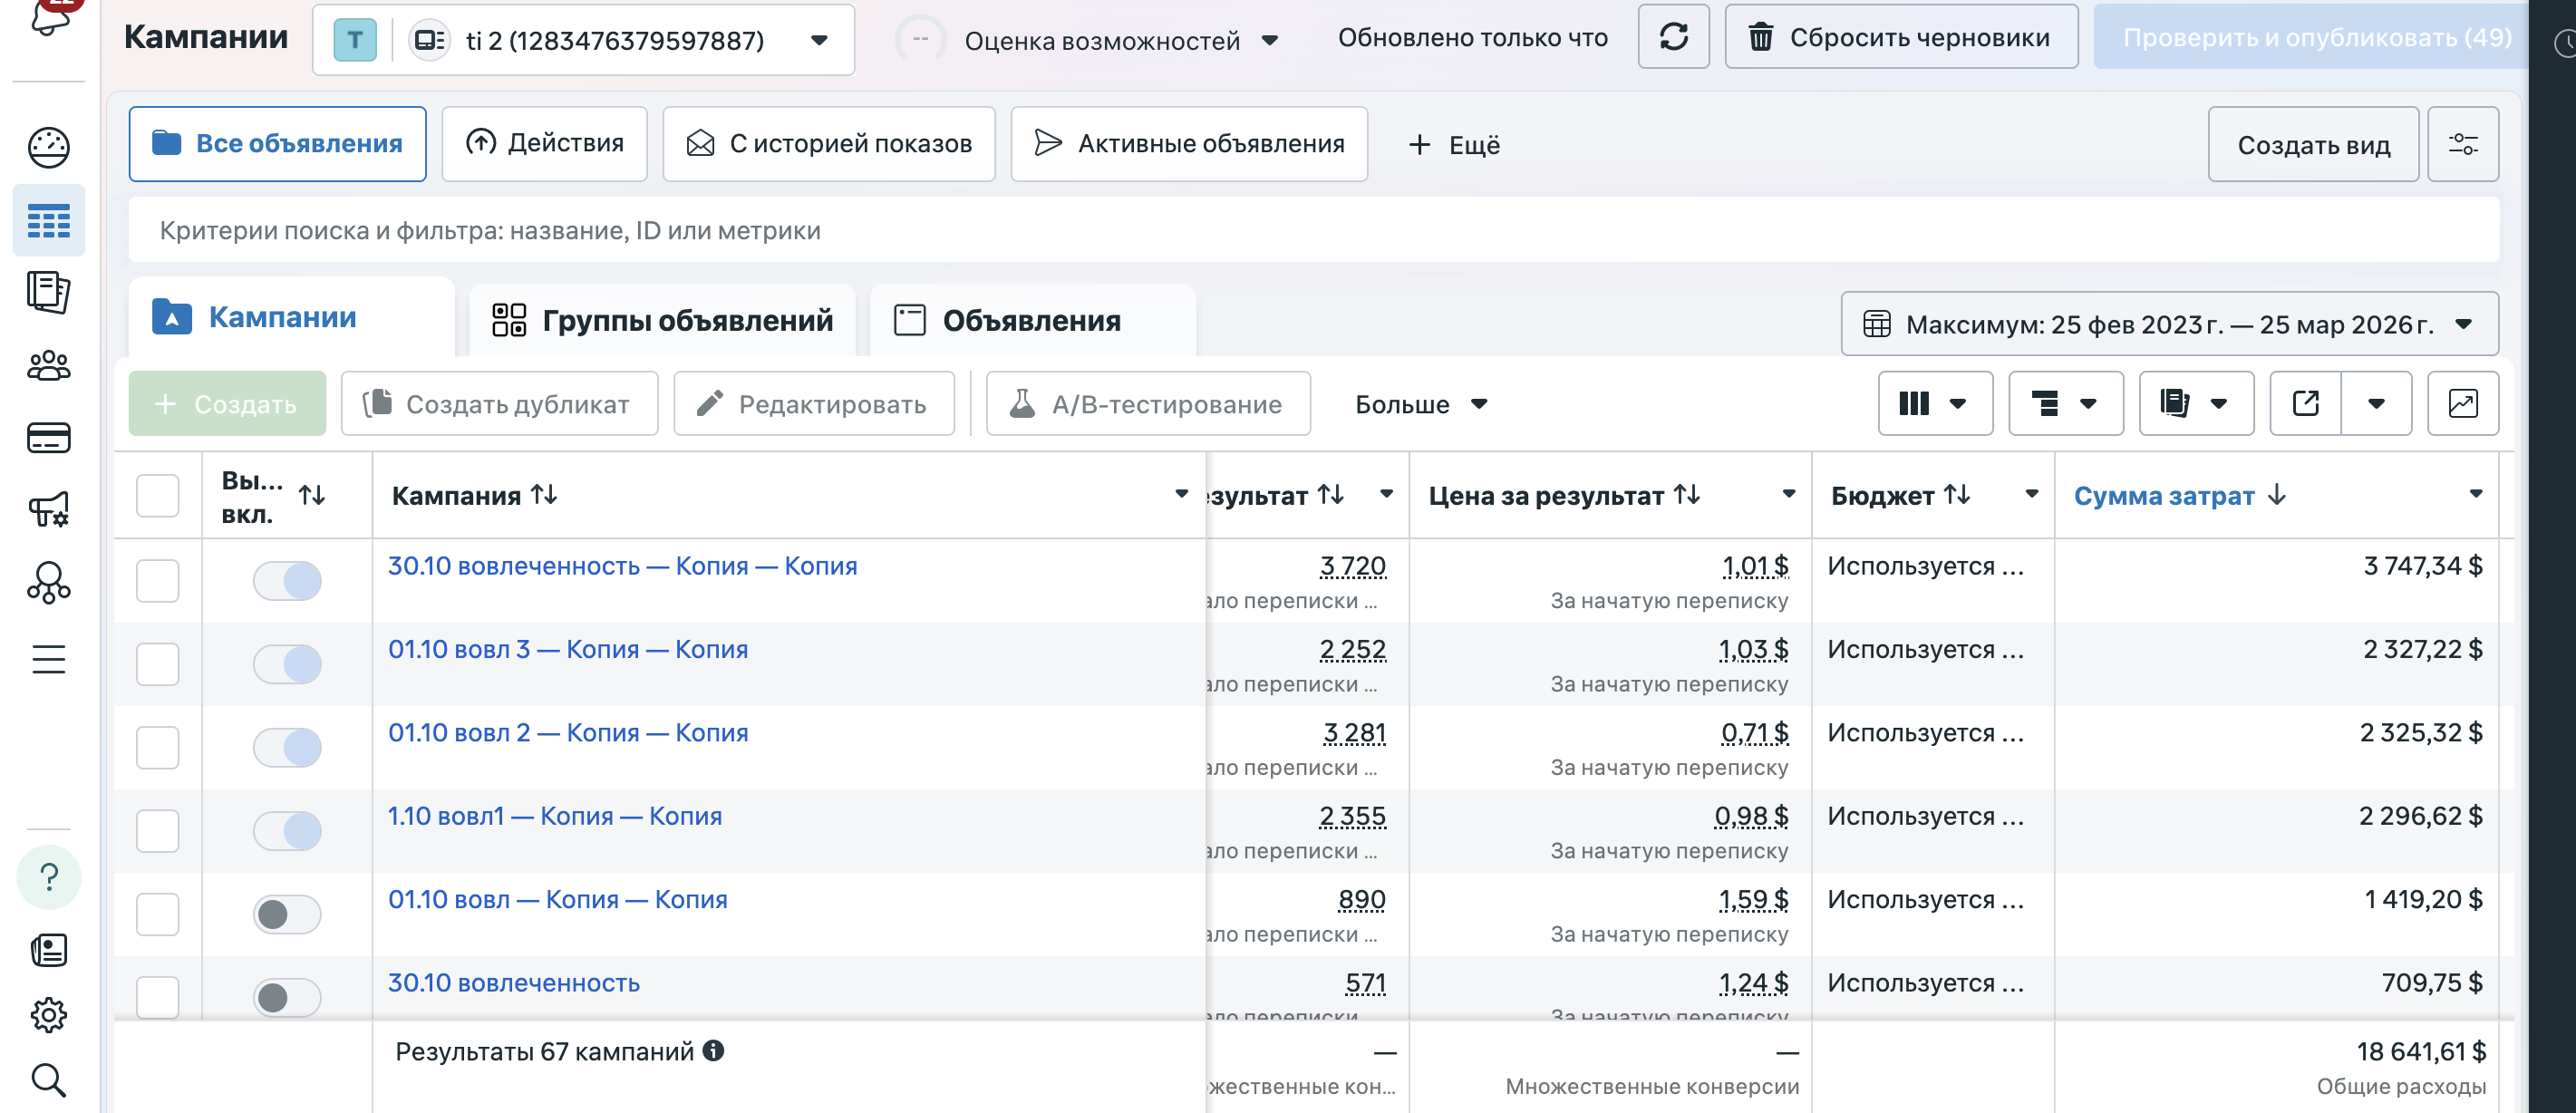Click the export share icon
Image resolution: width=2576 pixels, height=1113 pixels.
tap(2306, 404)
